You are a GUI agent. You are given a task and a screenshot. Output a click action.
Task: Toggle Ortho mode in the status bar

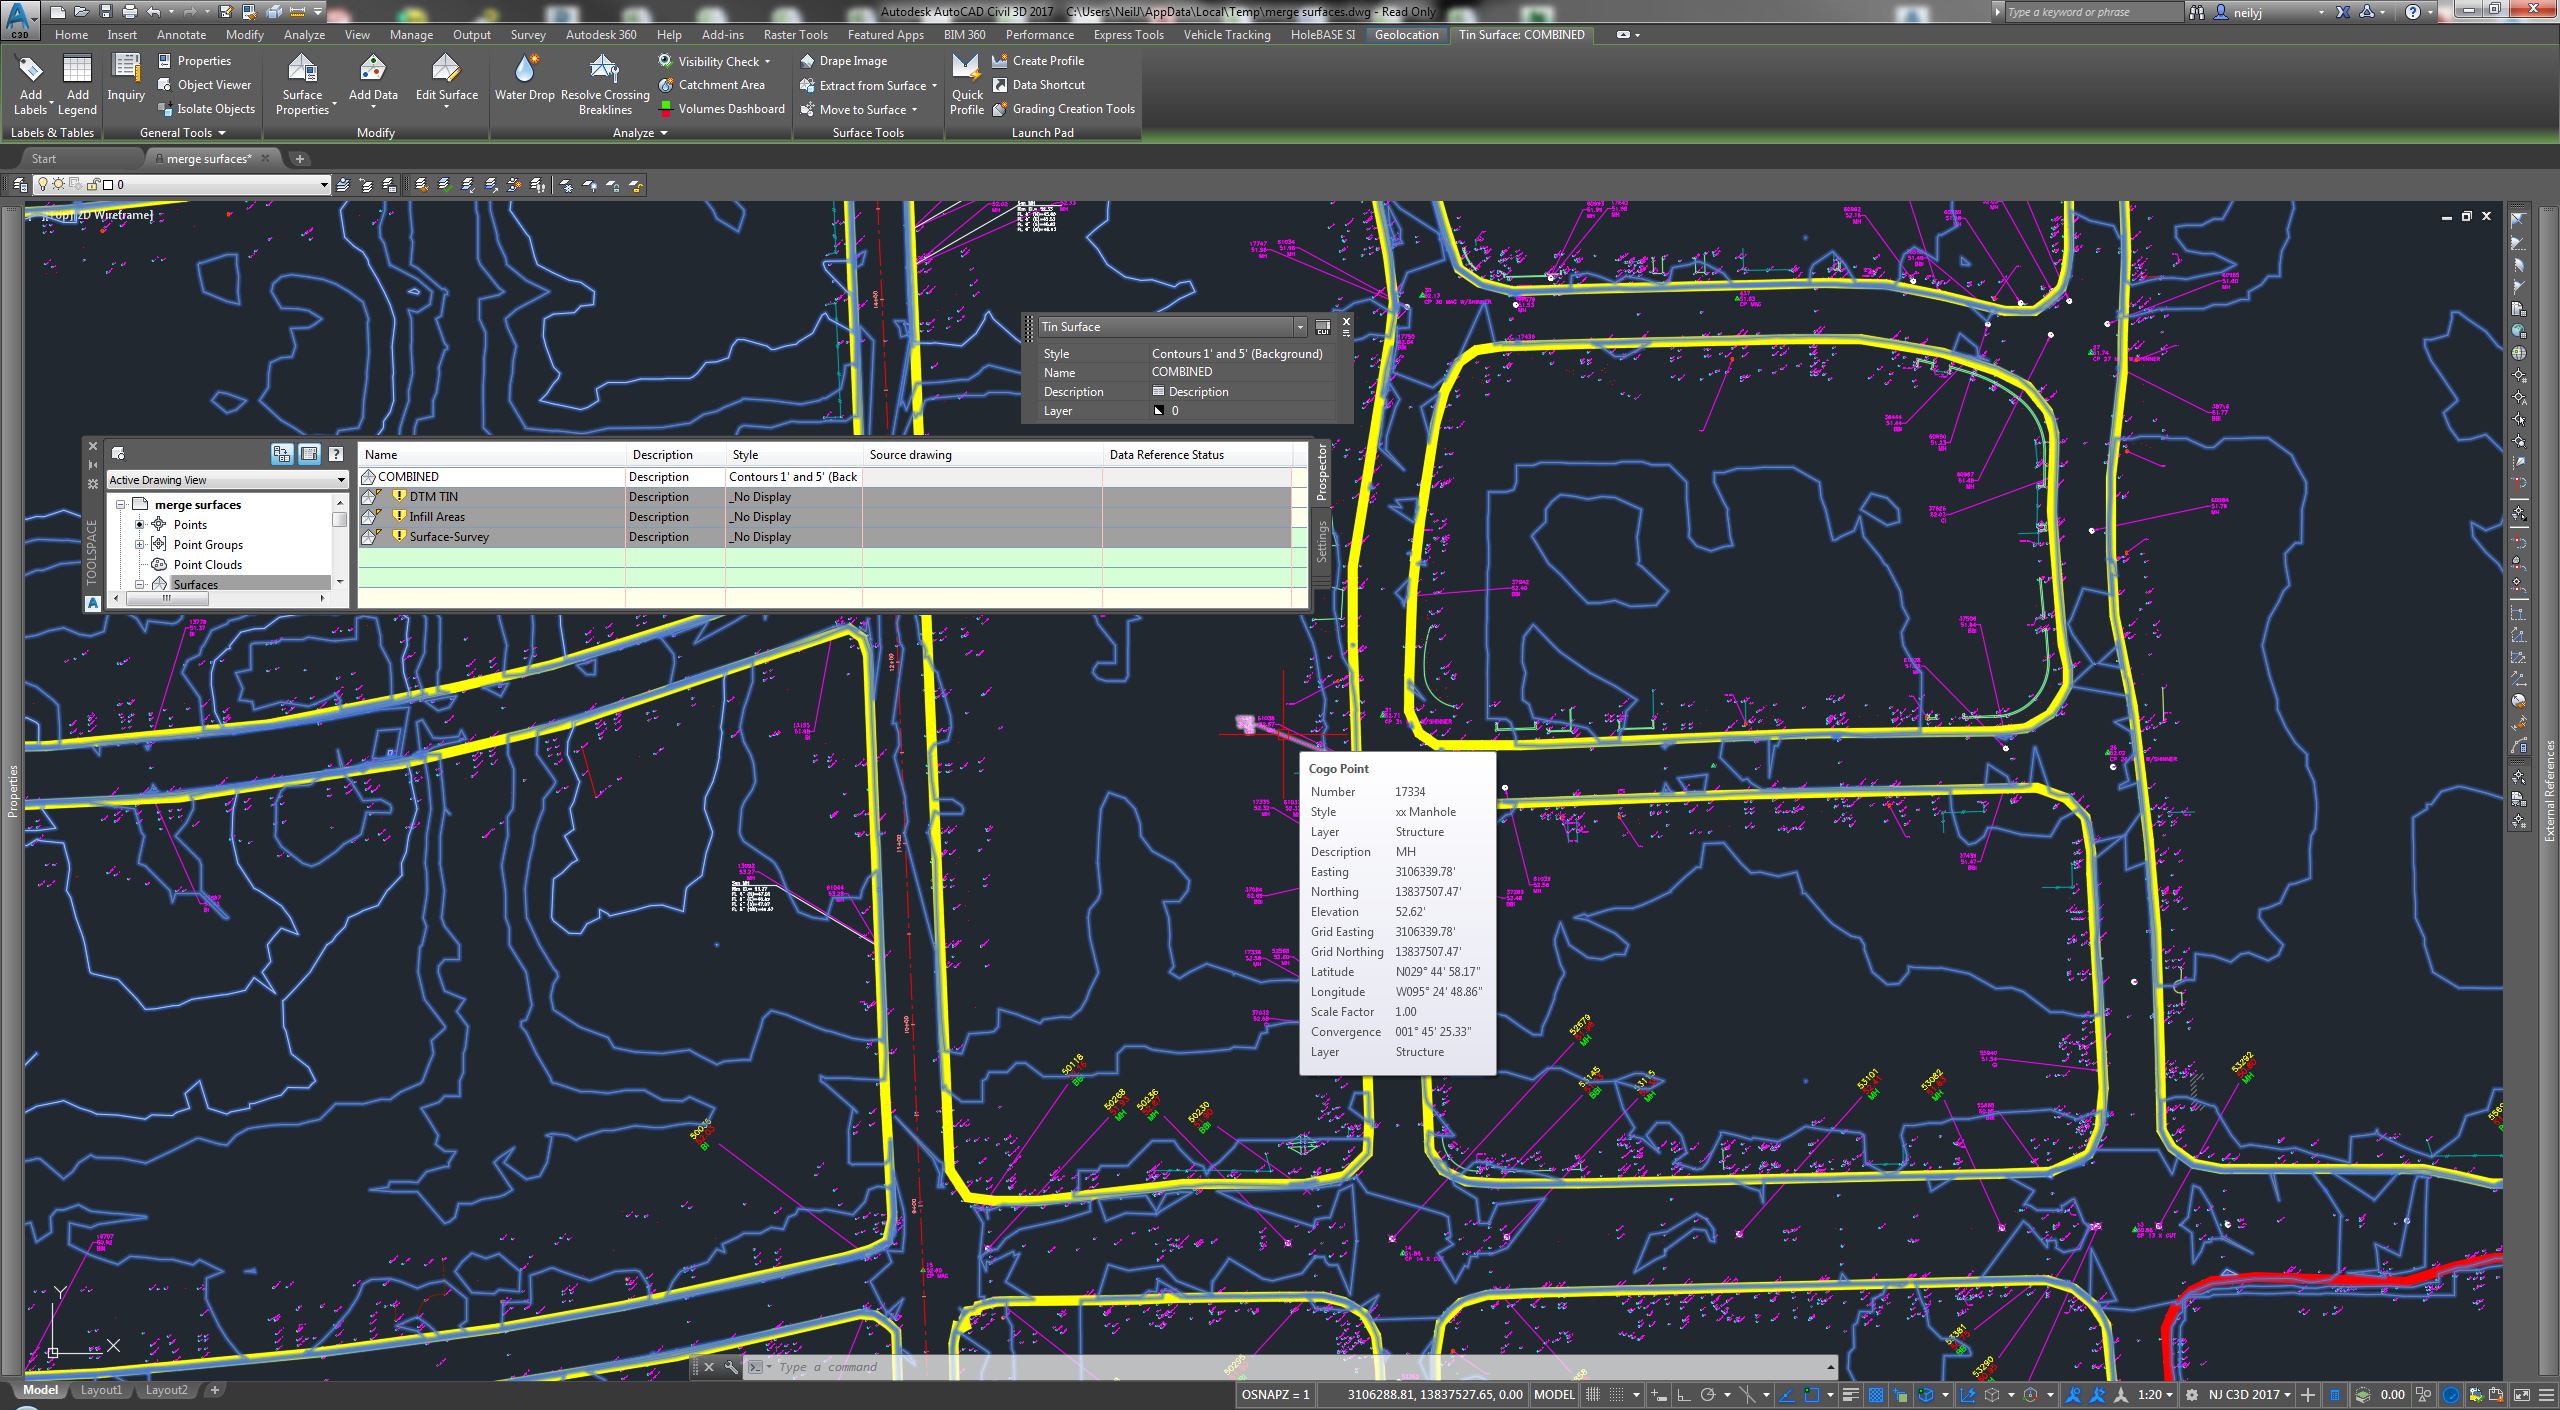point(1683,1395)
